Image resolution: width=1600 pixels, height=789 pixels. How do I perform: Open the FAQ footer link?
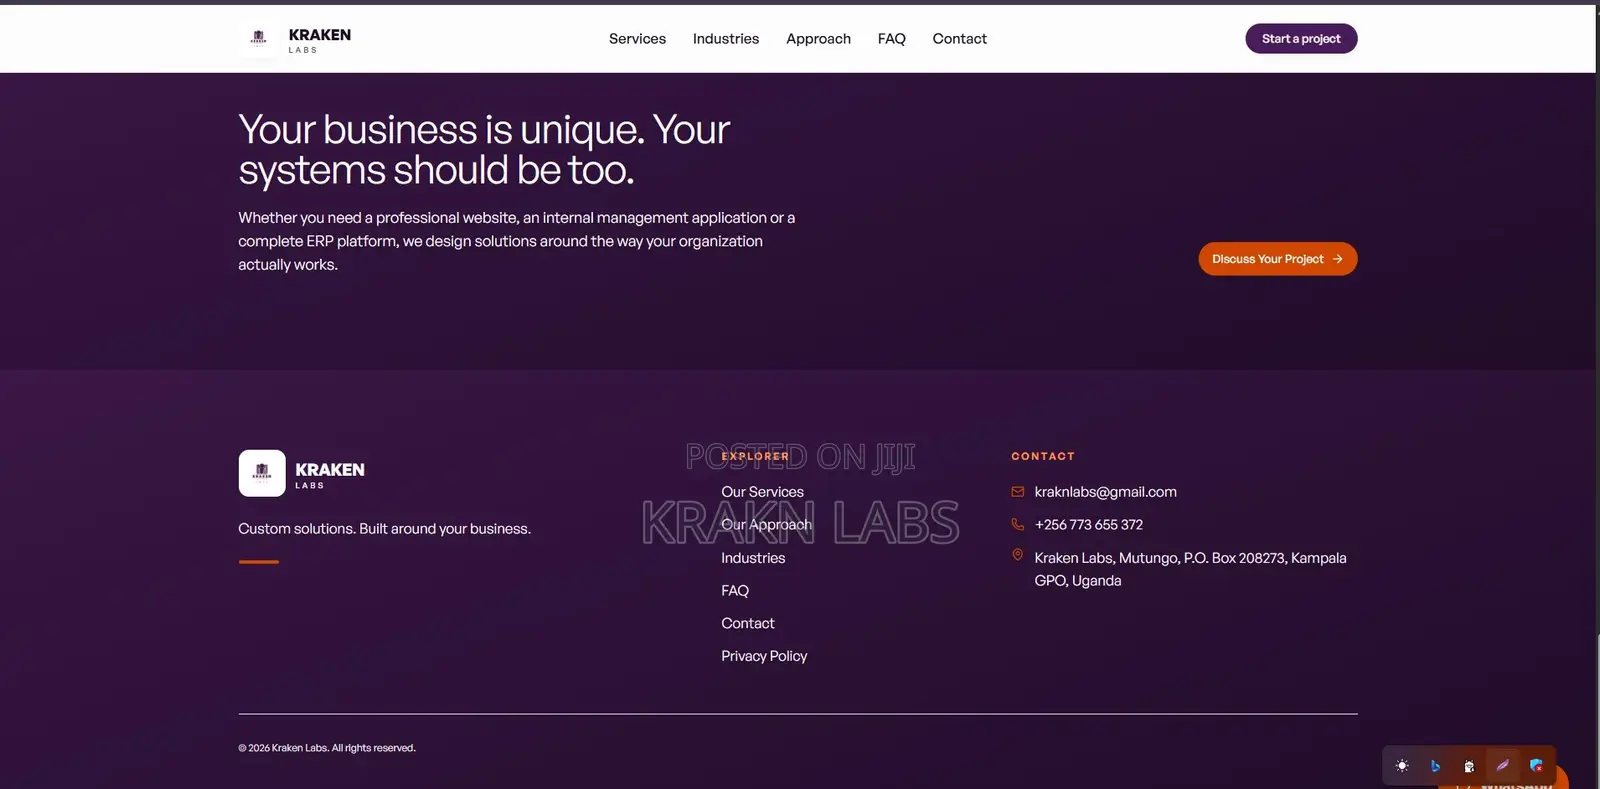(x=735, y=591)
